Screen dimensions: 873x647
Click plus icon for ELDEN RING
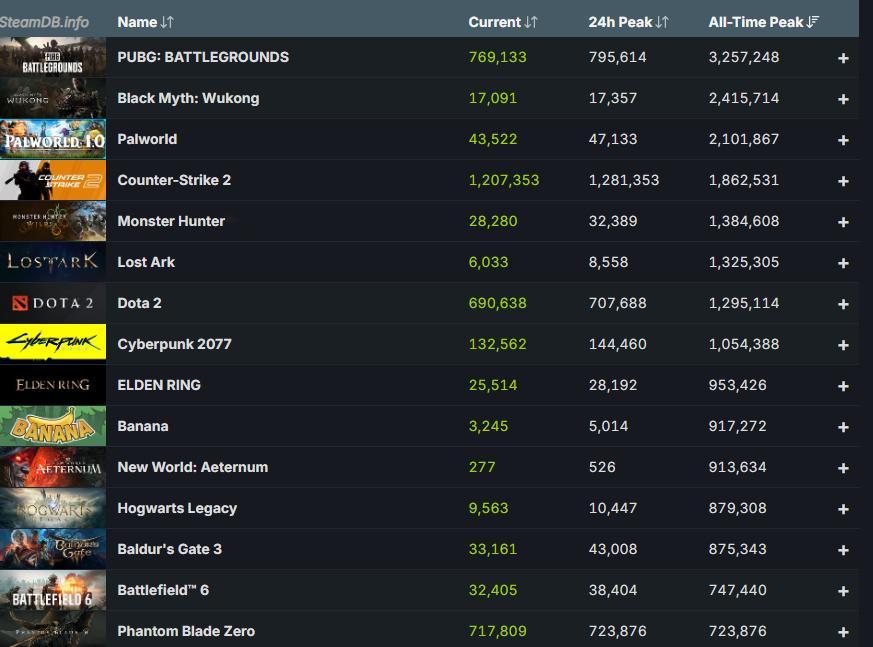pos(843,386)
